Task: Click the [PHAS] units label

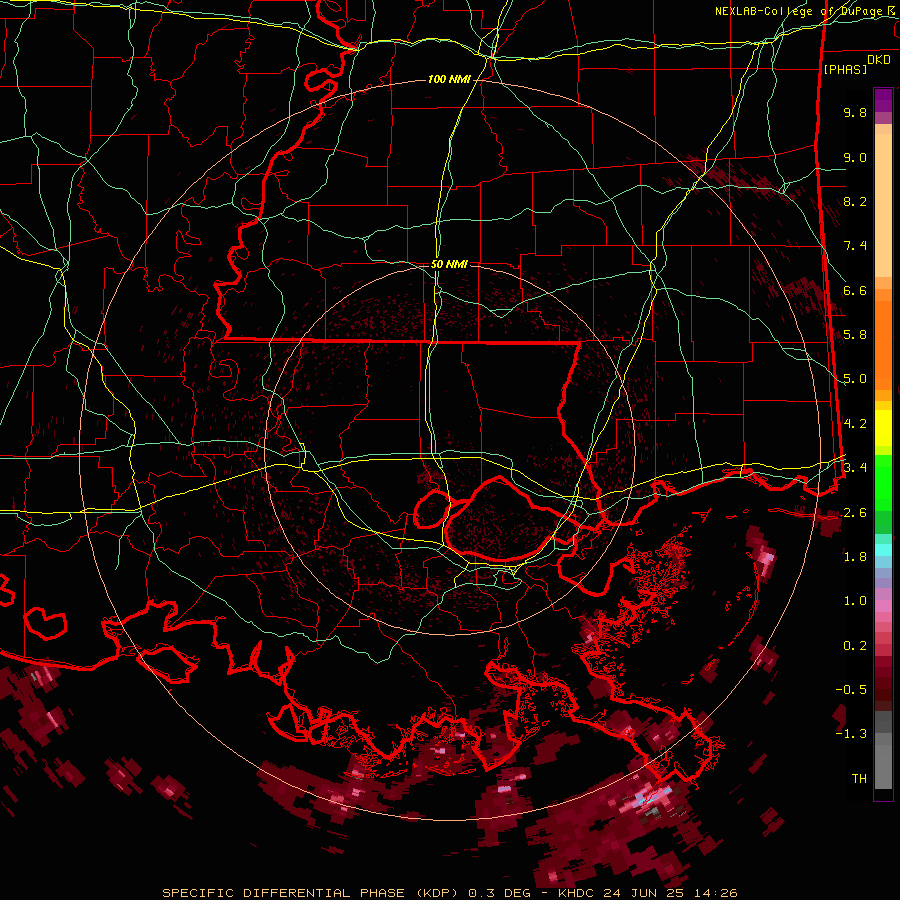Action: point(845,70)
